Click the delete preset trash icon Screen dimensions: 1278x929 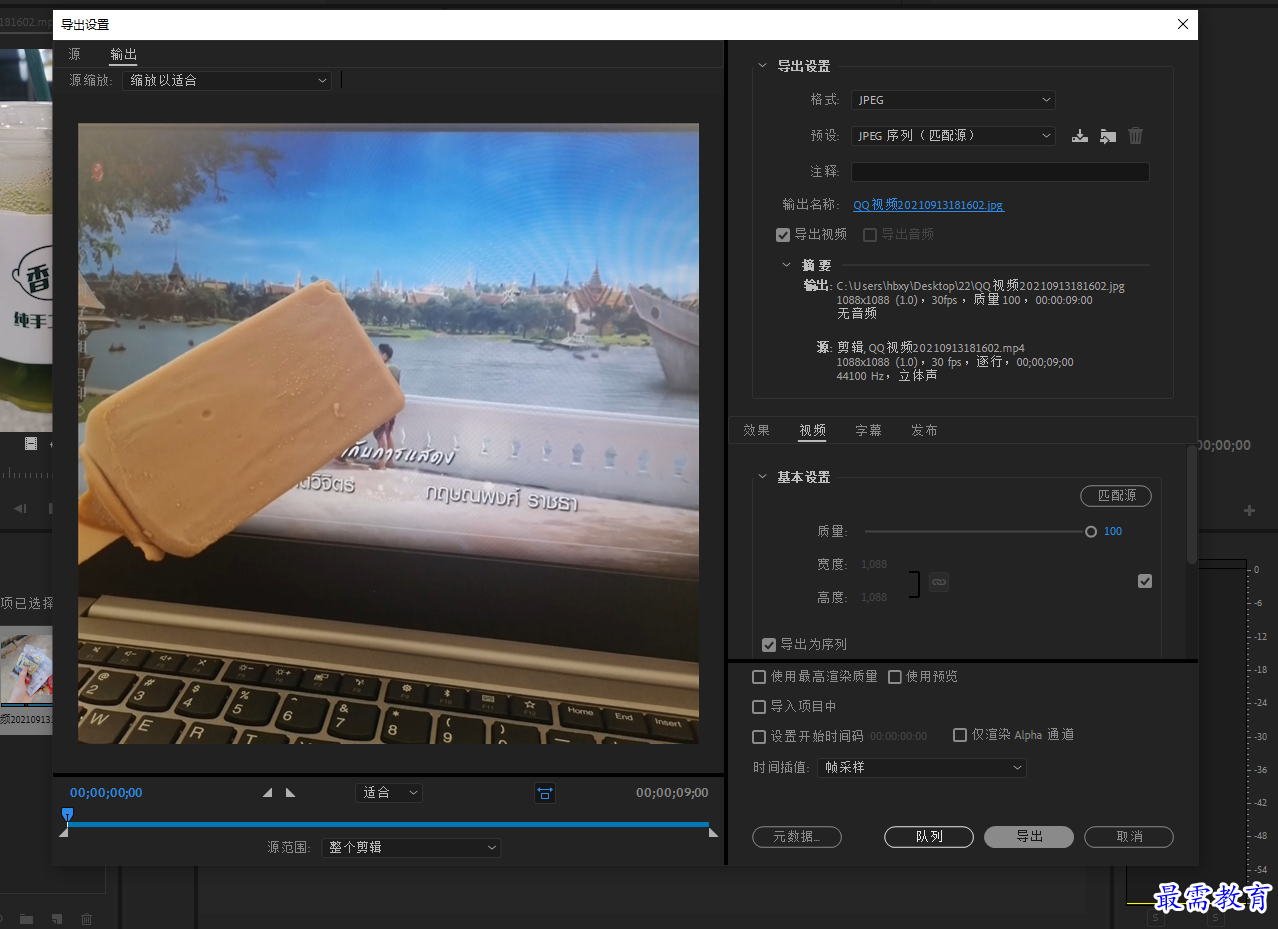click(1135, 136)
